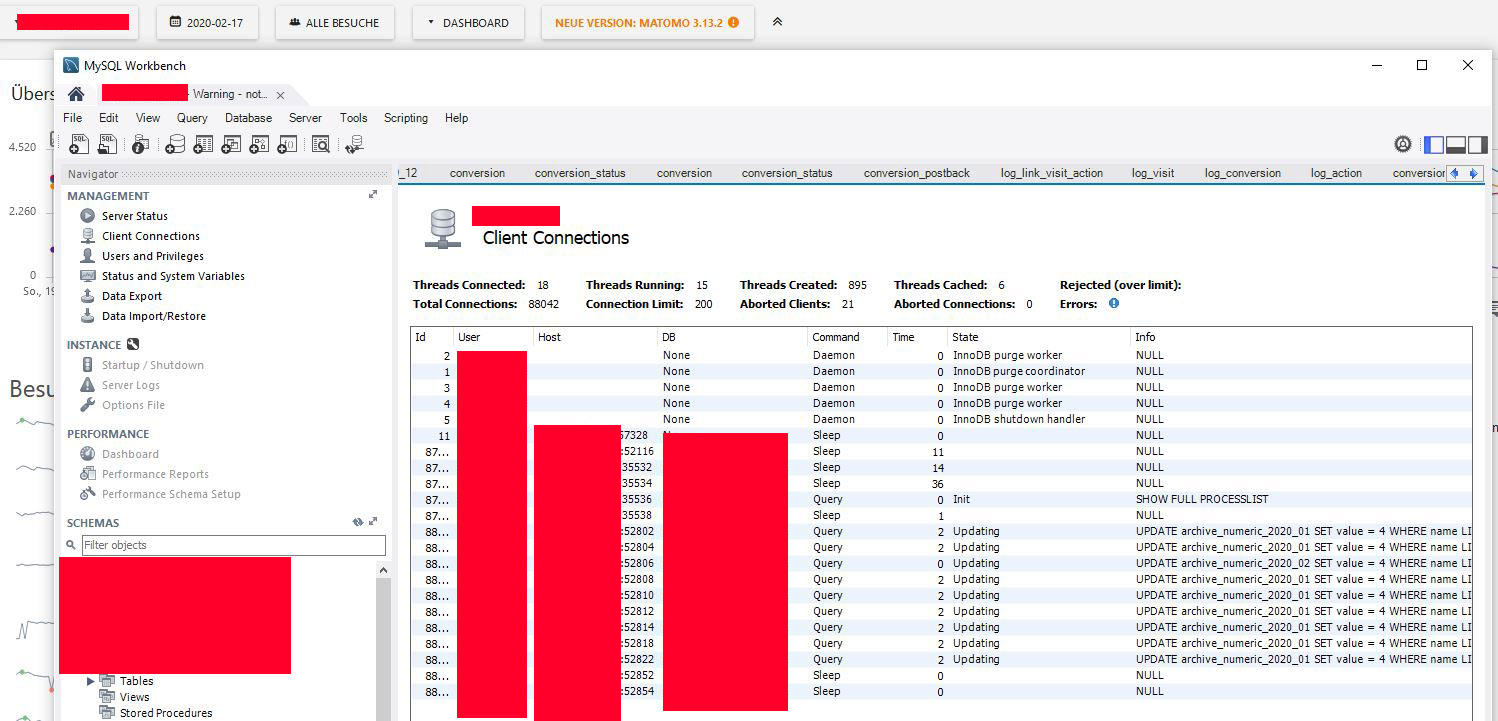Viewport: 1498px width, 721px height.
Task: Click the Errors info icon
Action: tap(1114, 303)
